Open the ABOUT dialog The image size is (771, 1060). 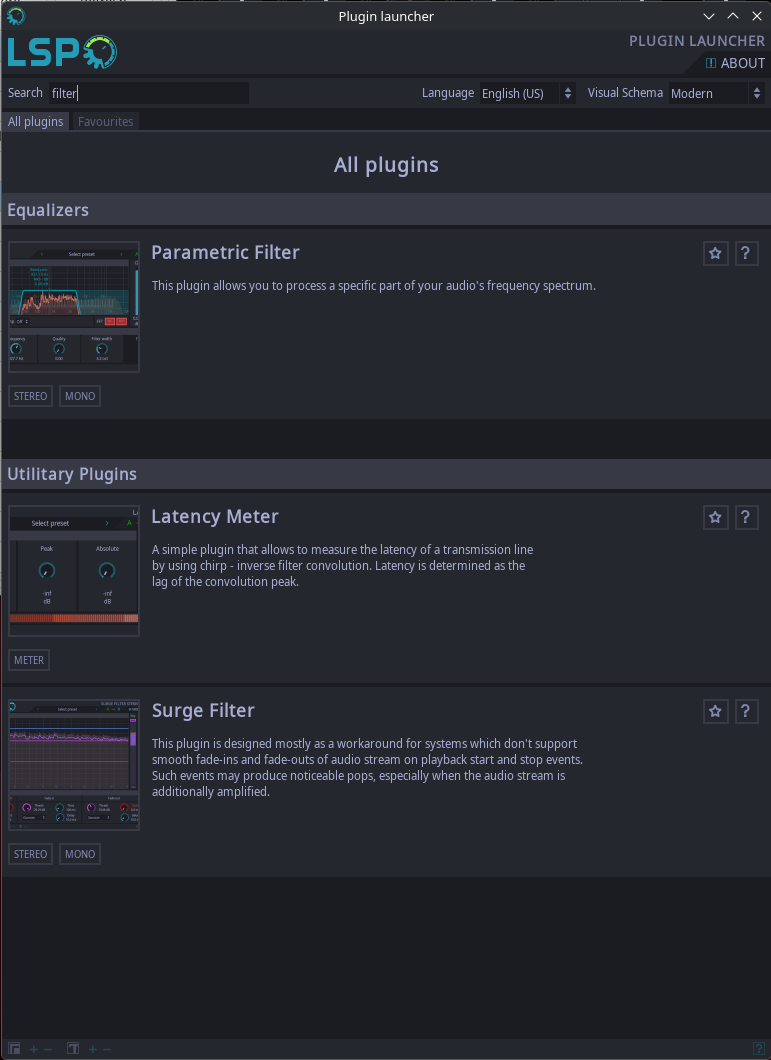click(x=735, y=63)
